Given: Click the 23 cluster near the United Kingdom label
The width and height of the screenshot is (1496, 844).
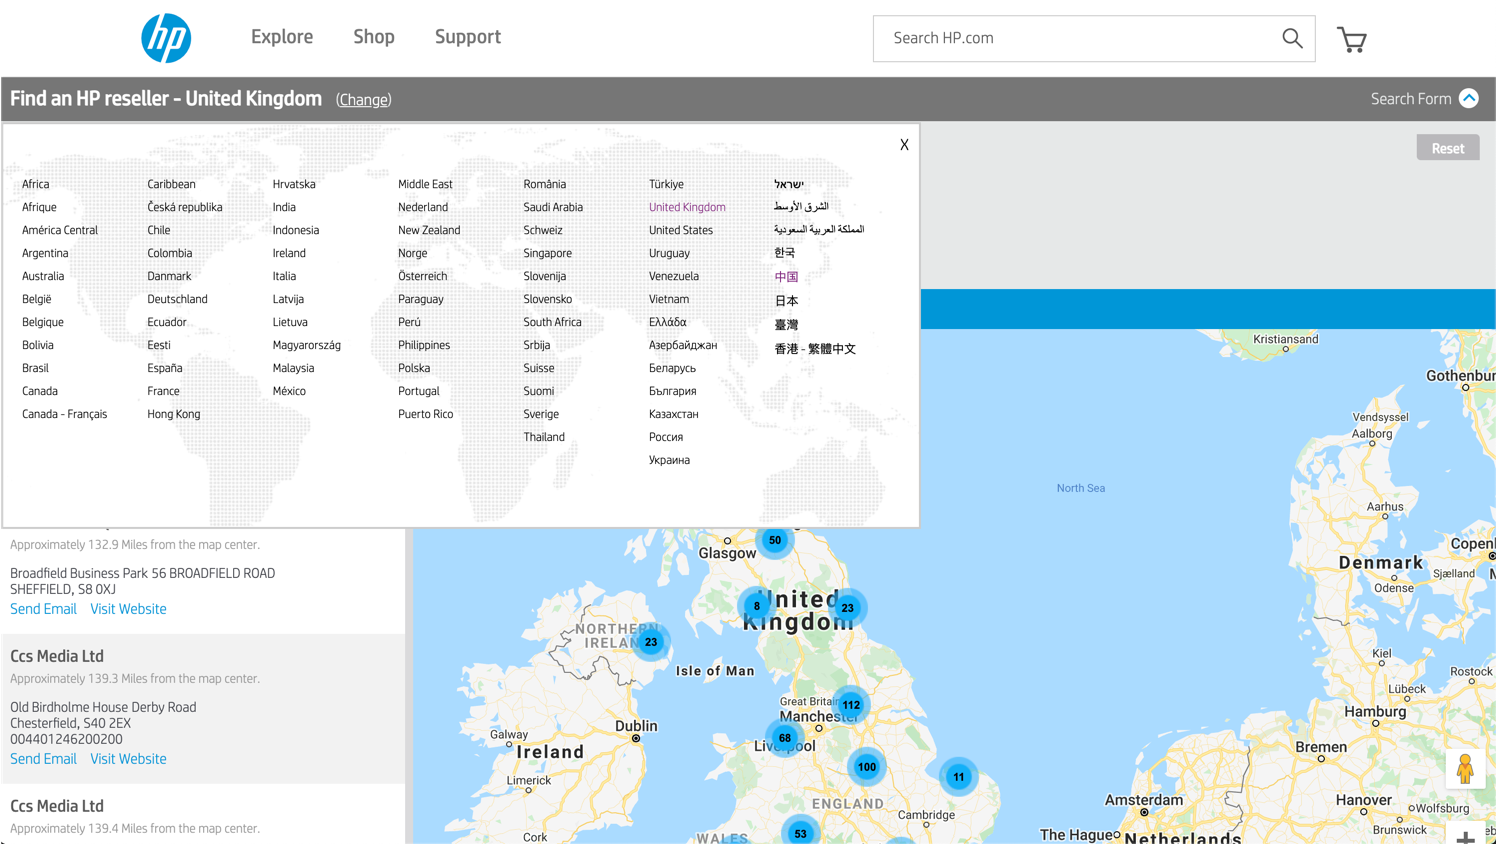Looking at the screenshot, I should (847, 608).
